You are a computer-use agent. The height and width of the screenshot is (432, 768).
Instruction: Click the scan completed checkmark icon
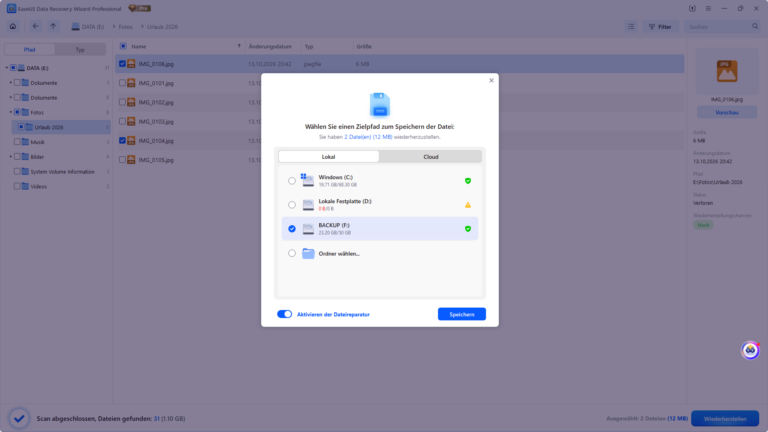[19, 418]
